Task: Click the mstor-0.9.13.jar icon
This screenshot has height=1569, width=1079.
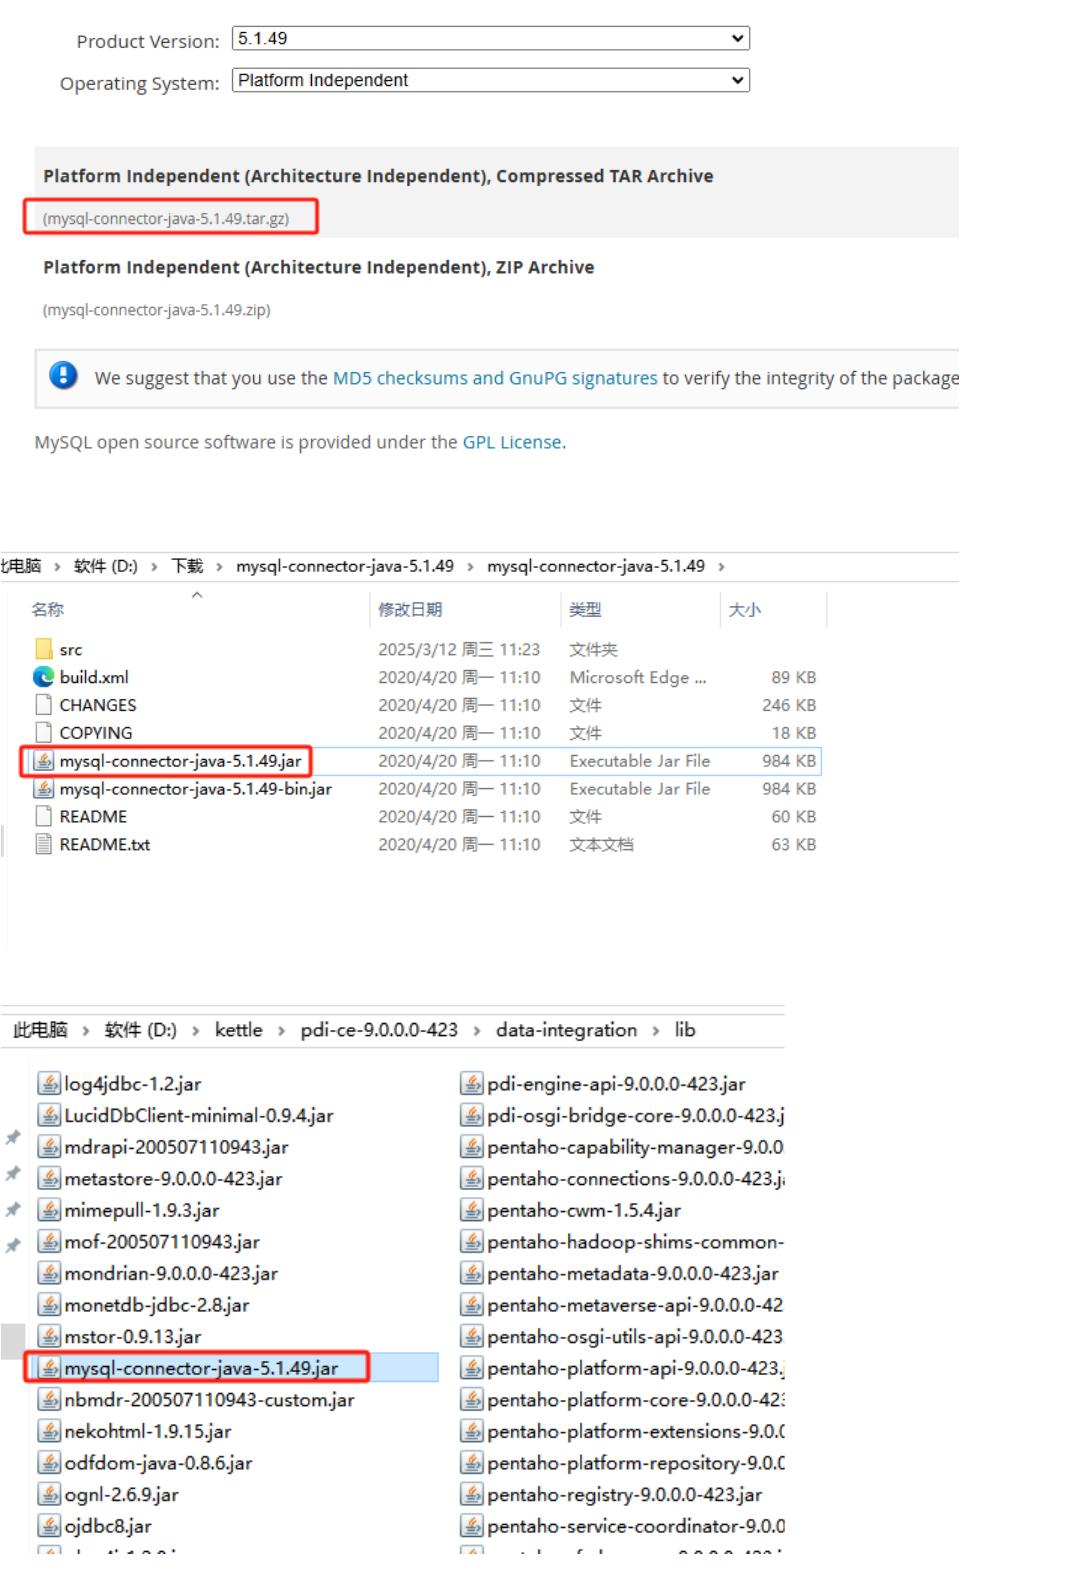Action: pos(49,1336)
